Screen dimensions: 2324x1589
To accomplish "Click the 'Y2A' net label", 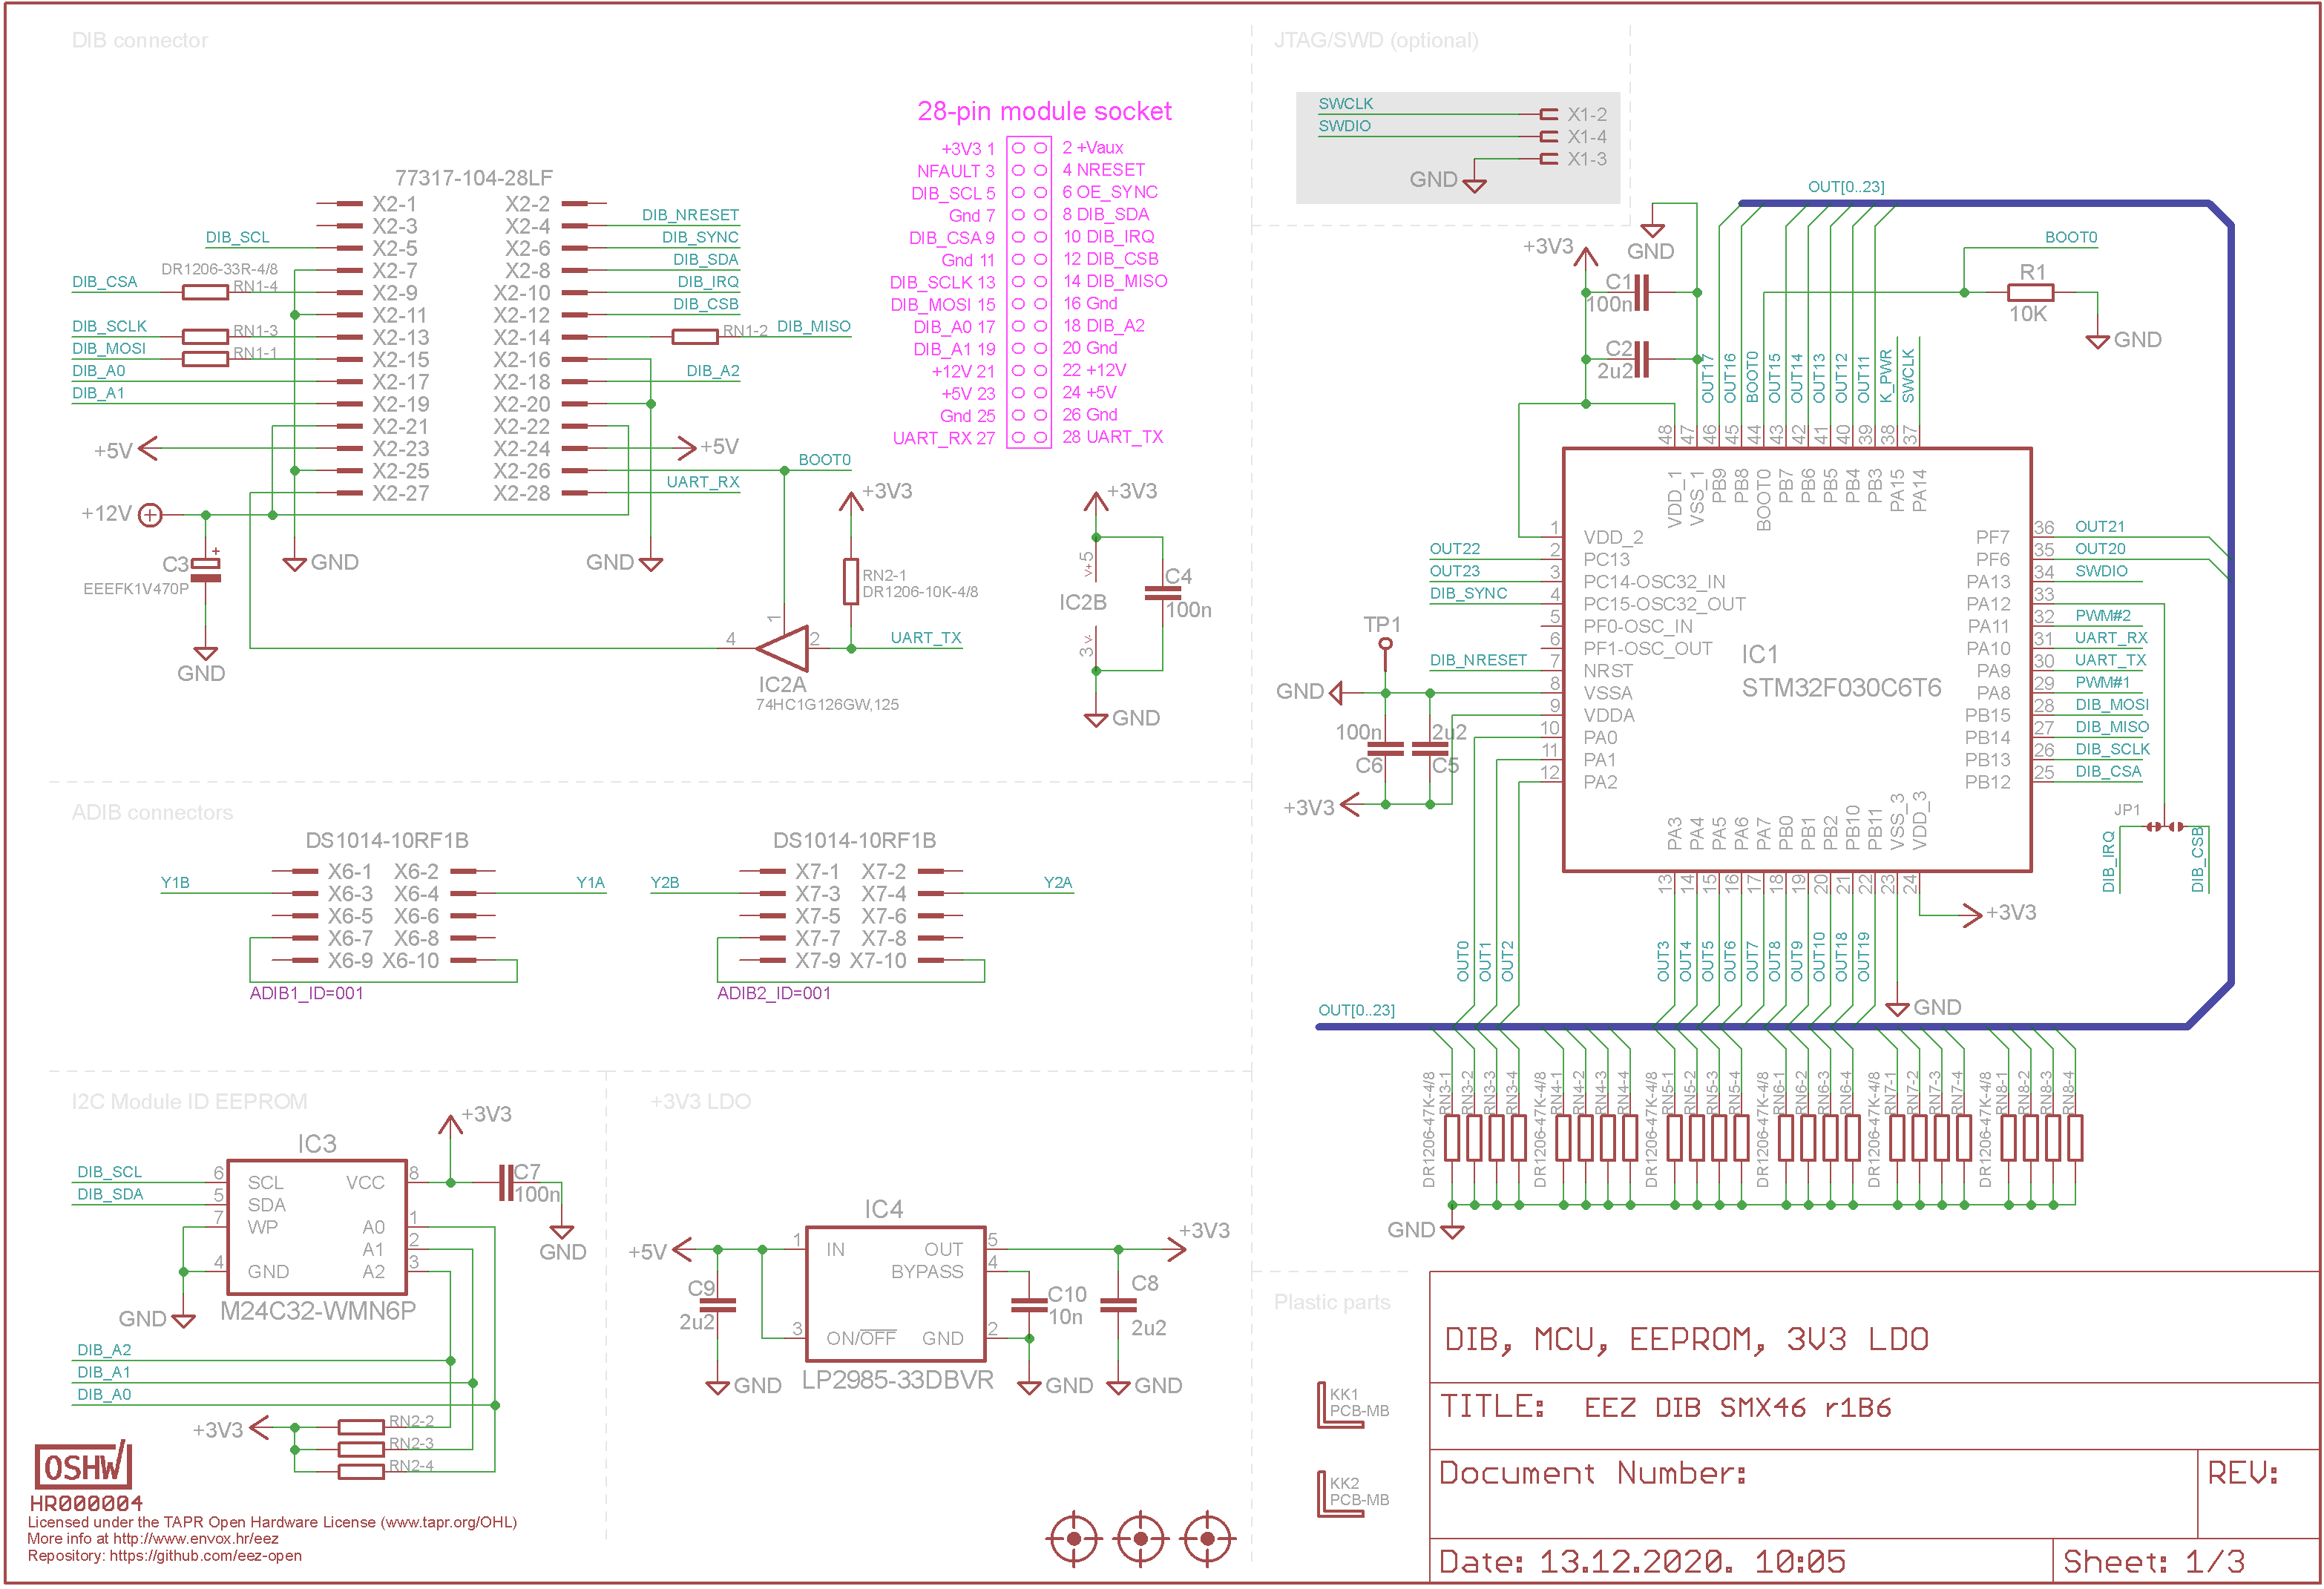I will 1057,883.
